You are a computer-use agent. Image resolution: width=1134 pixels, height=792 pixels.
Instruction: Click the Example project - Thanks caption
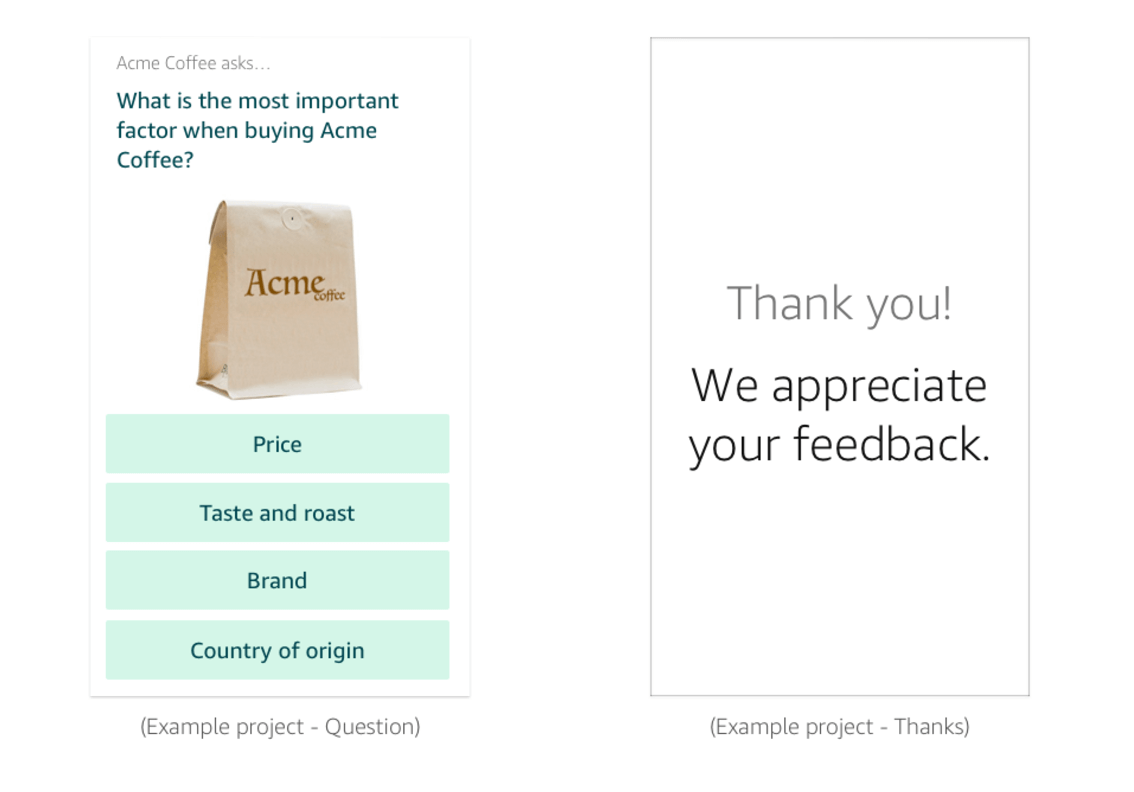(839, 726)
